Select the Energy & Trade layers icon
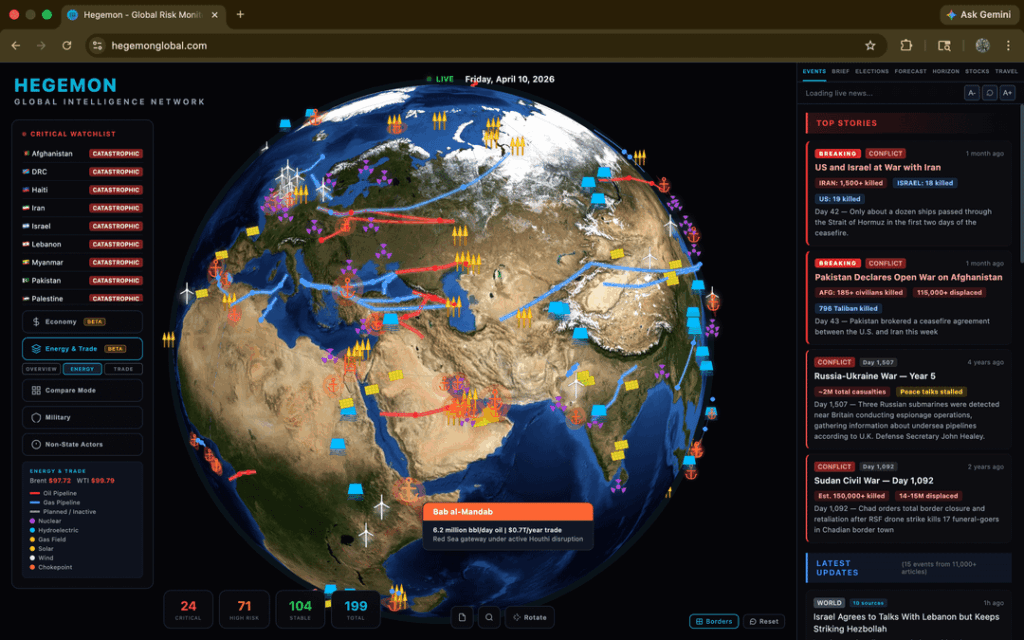Screen dimensions: 1024x640 (37, 349)
